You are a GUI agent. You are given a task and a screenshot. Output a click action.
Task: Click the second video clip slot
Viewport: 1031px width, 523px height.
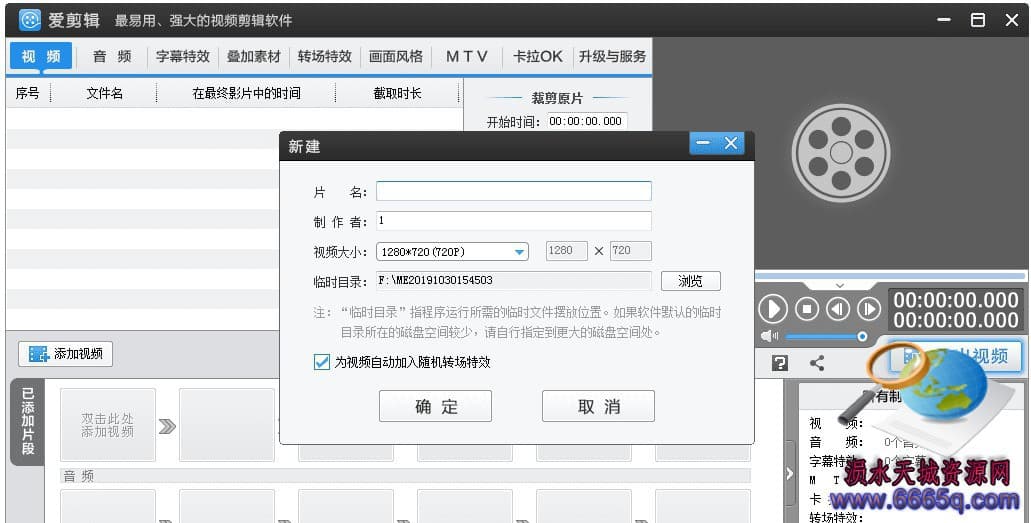[x=227, y=425]
